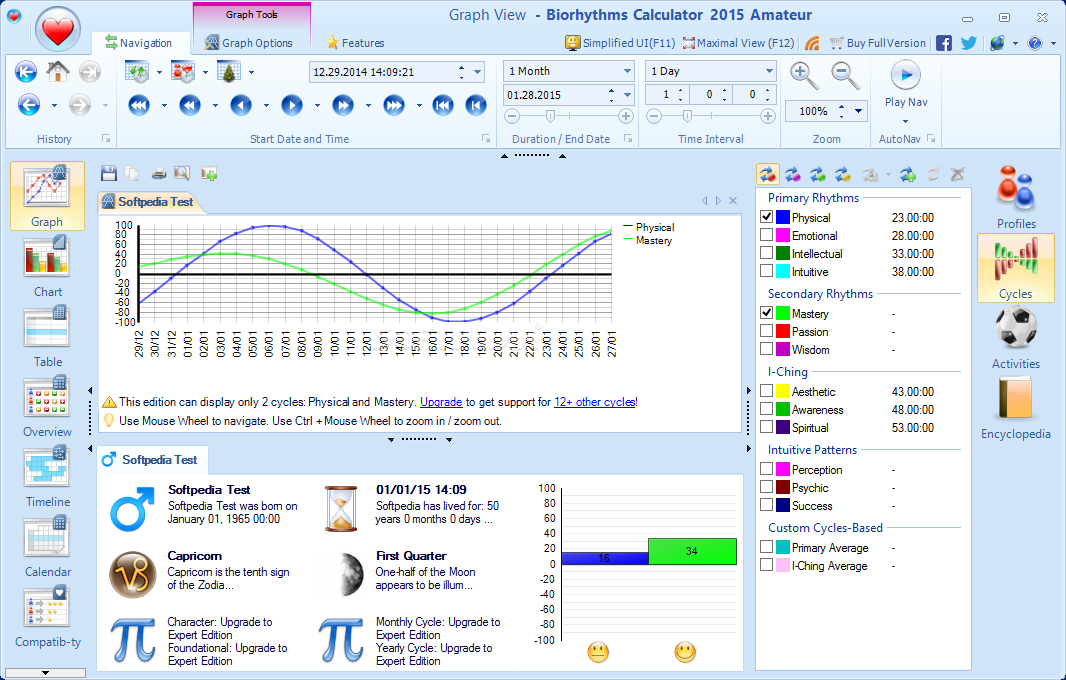This screenshot has height=680, width=1066.
Task: Open the Twitter icon
Action: pos(969,43)
